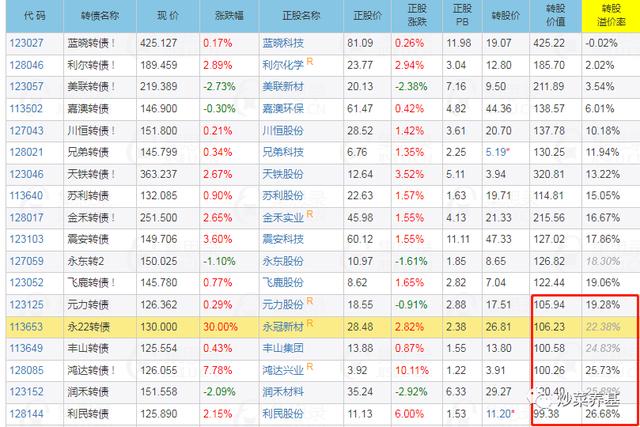
Task: Open stock link 永东股份
Action: click(283, 261)
